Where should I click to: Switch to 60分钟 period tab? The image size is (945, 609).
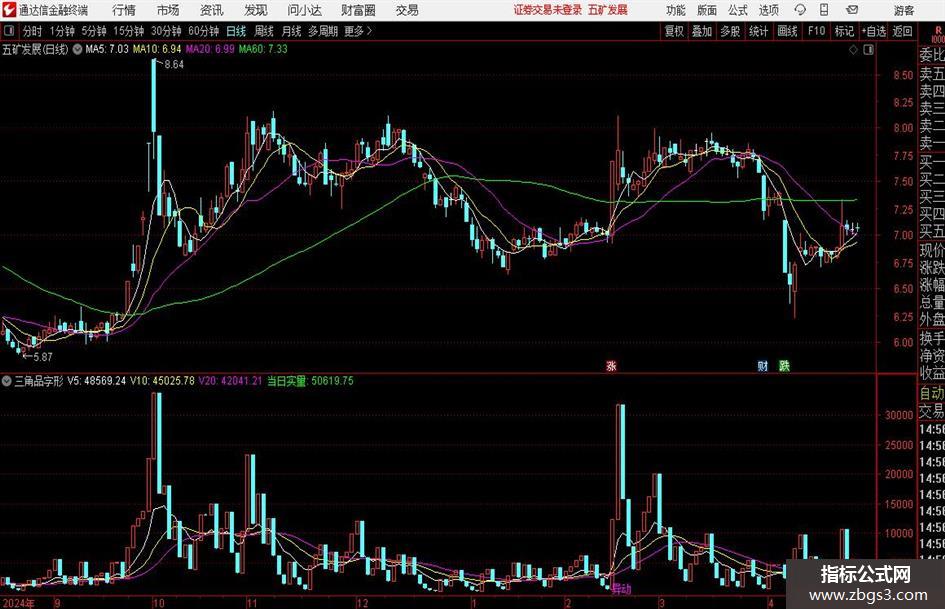coord(204,31)
